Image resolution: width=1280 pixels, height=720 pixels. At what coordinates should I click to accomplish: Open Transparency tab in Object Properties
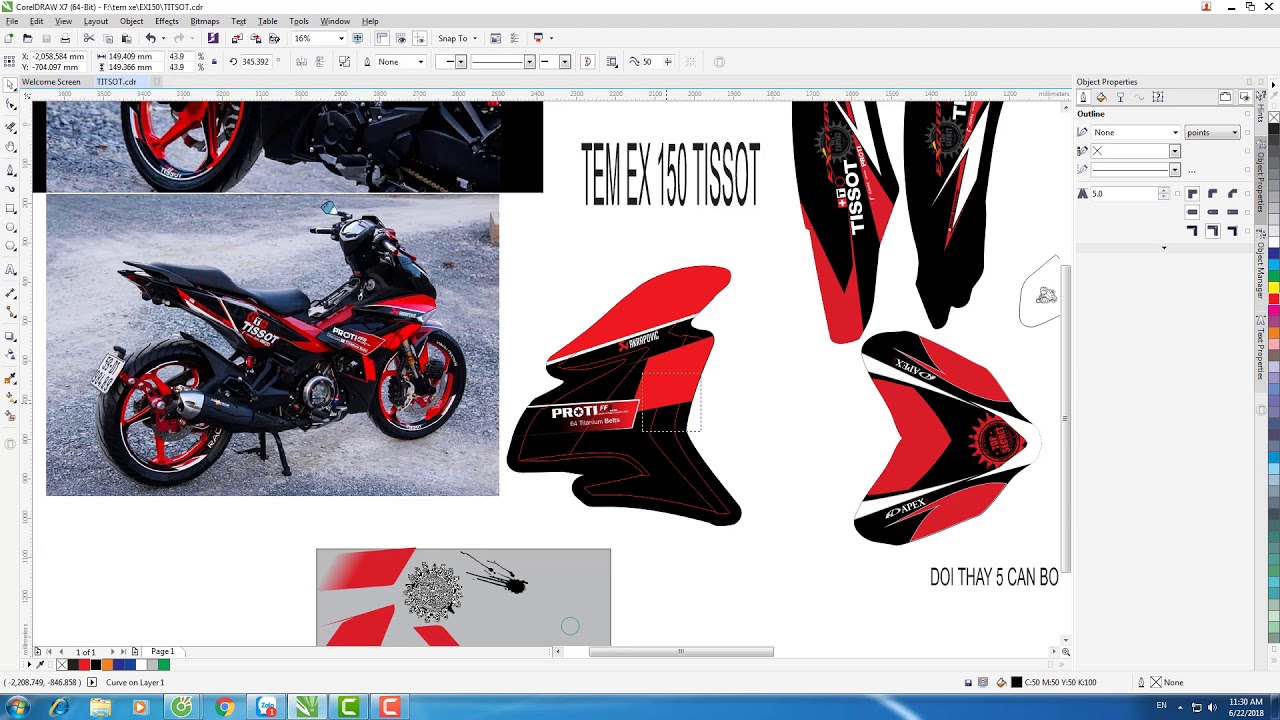click(x=1120, y=97)
